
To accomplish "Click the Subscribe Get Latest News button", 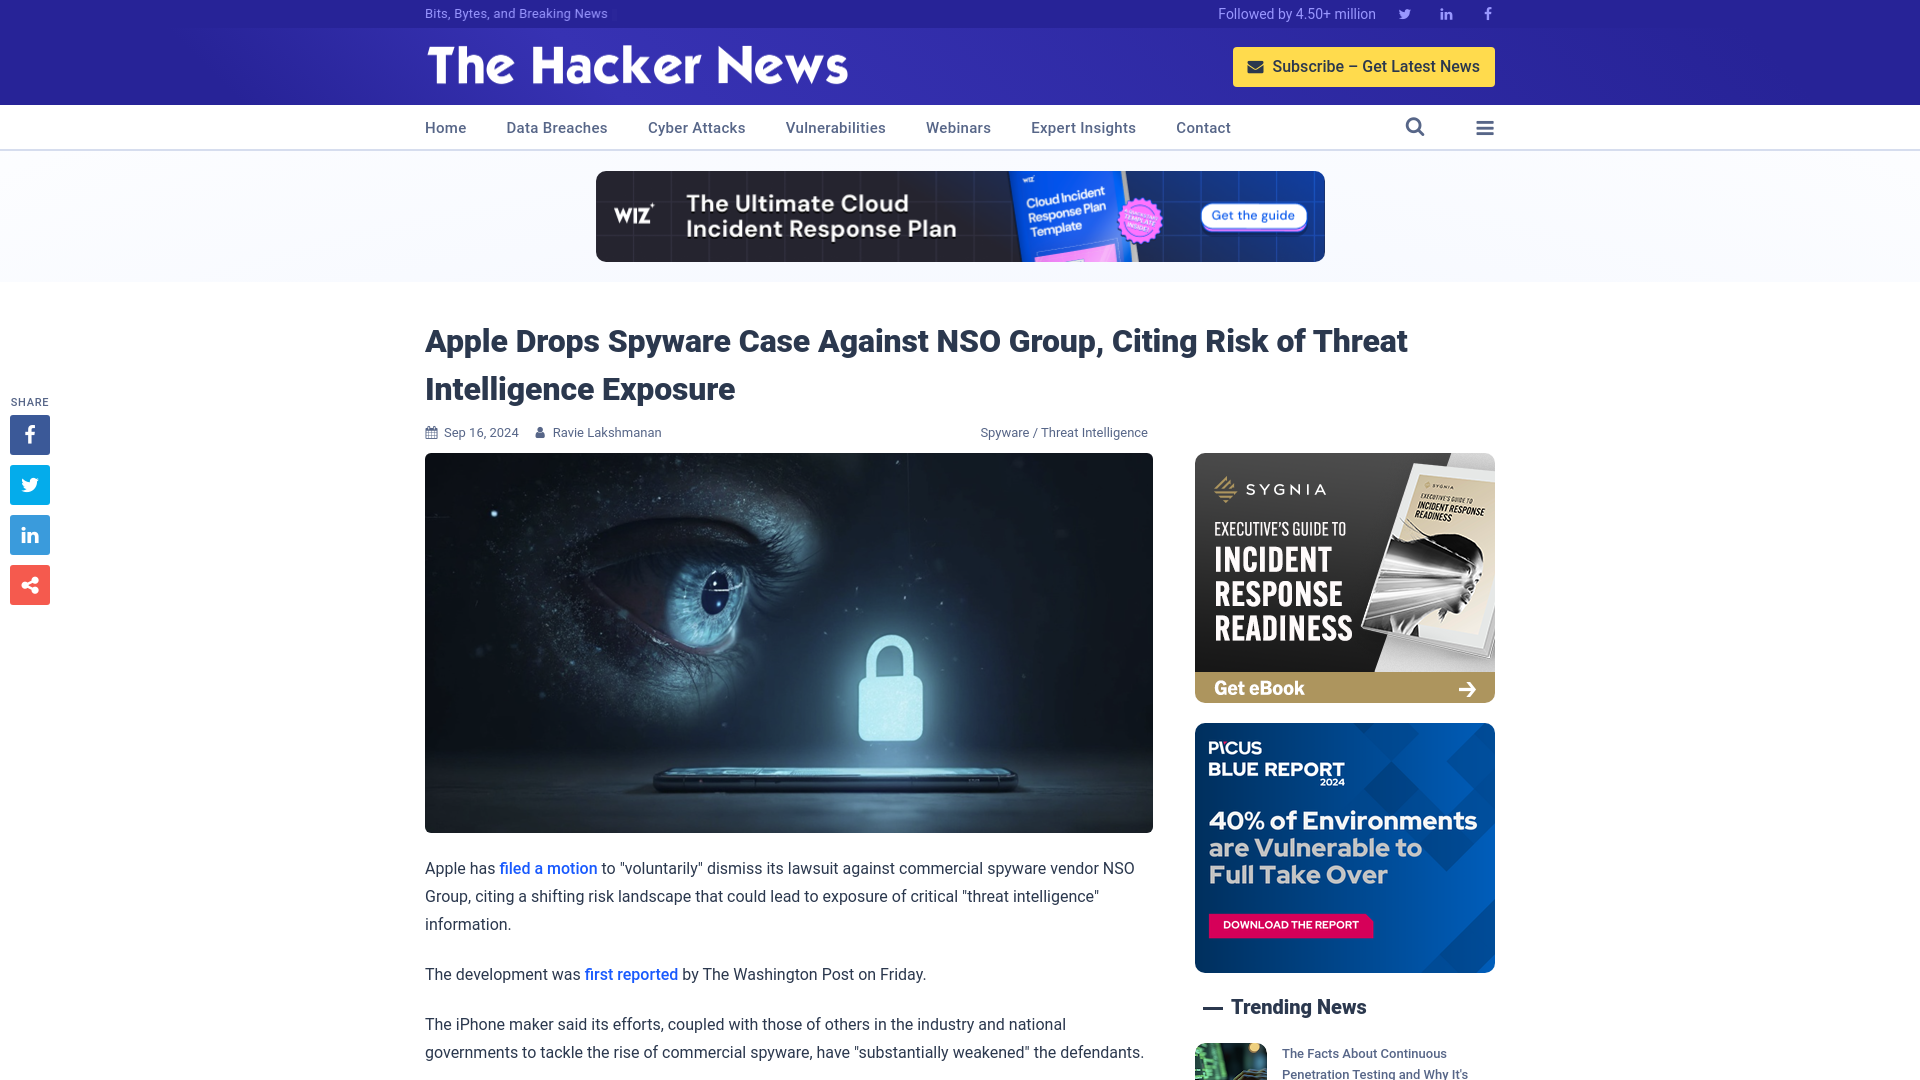I will (x=1364, y=66).
